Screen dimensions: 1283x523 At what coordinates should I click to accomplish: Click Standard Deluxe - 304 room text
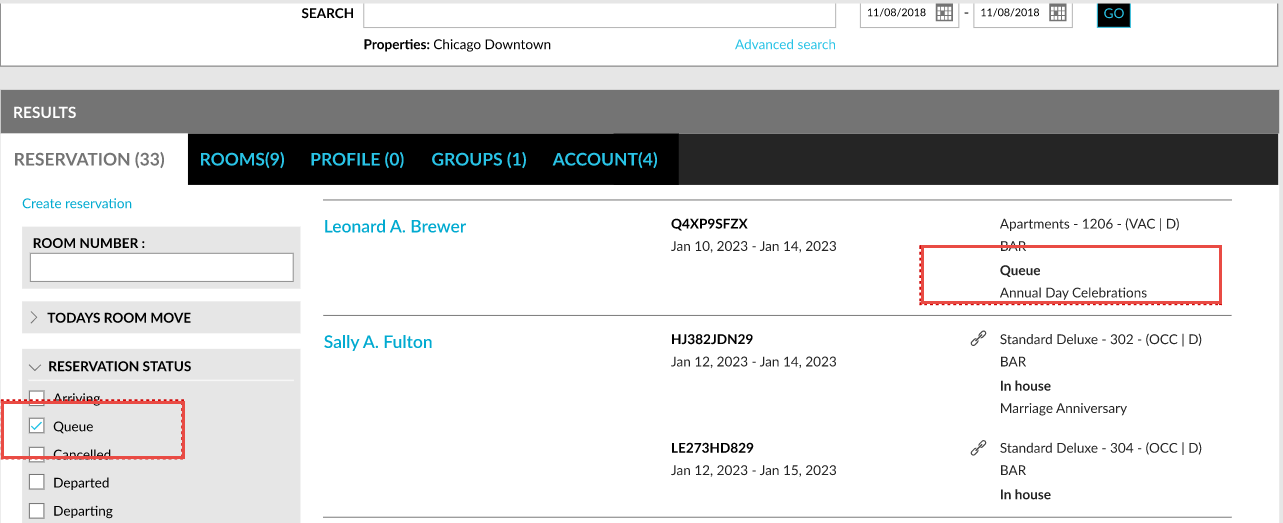click(1101, 448)
